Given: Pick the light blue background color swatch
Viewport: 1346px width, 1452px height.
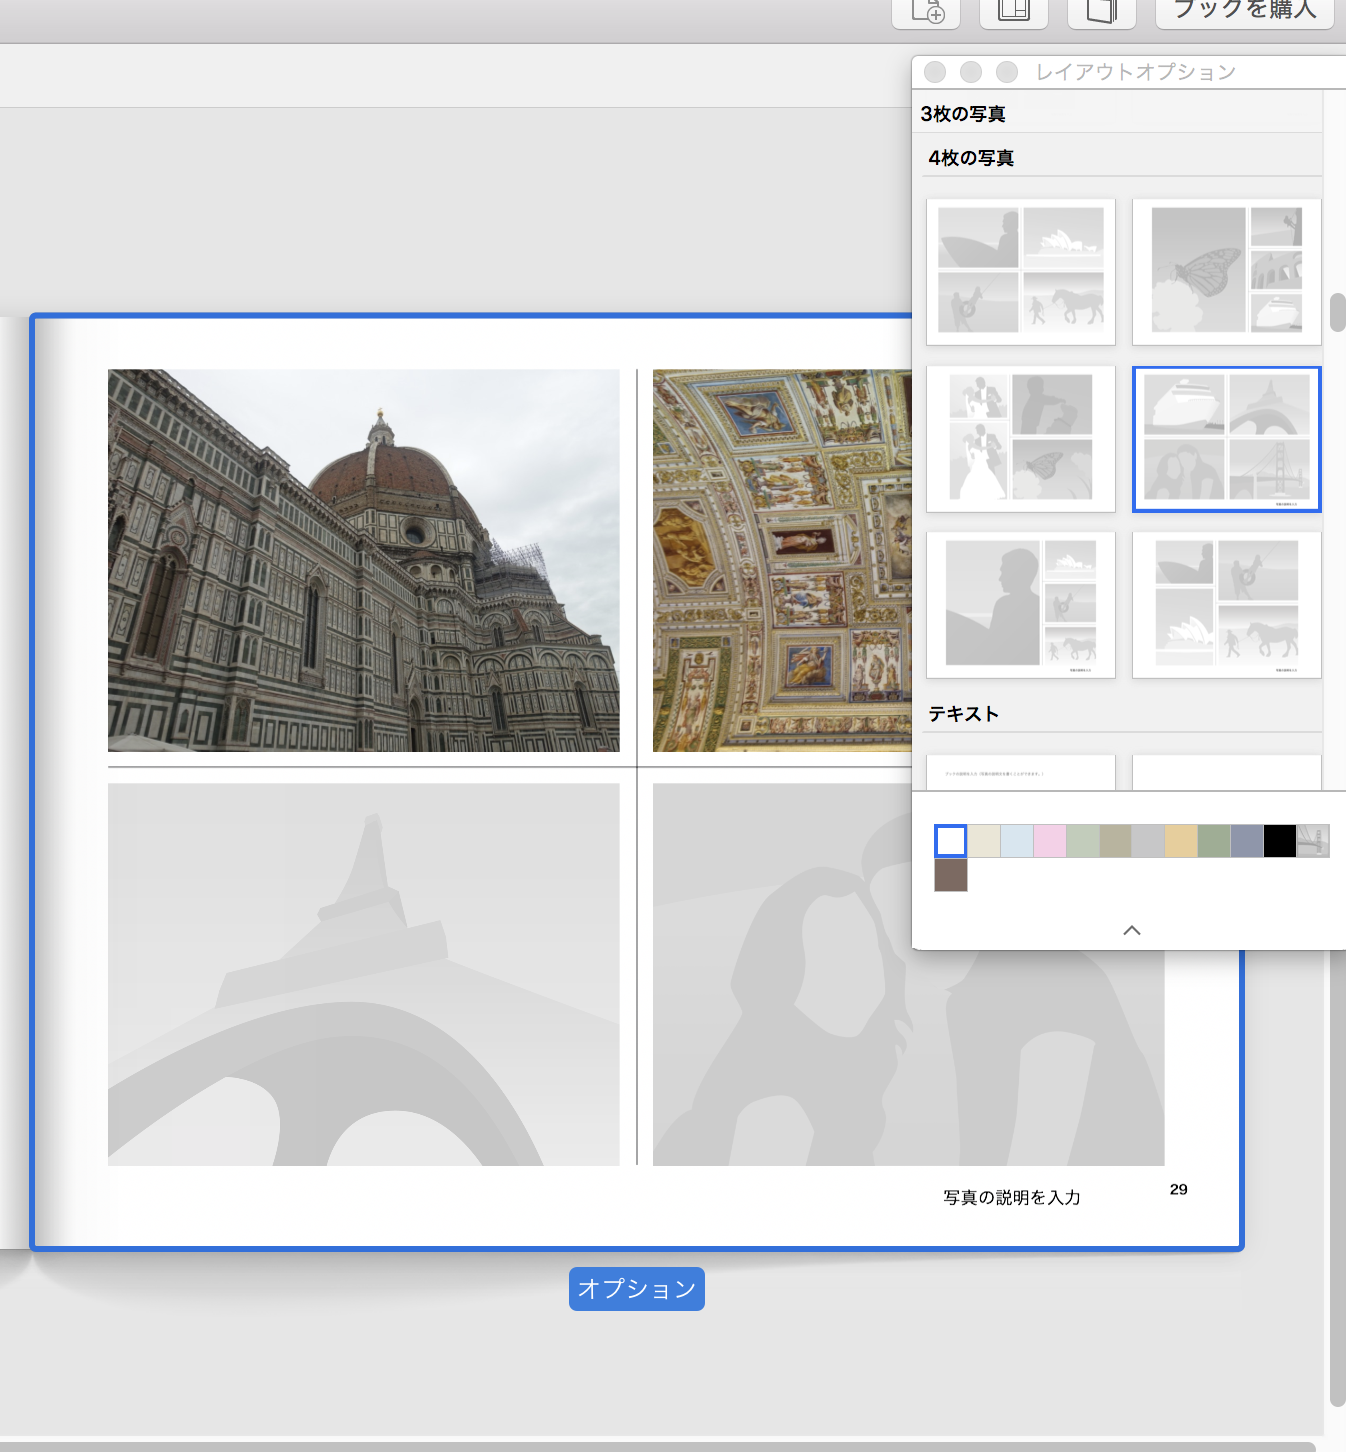Looking at the screenshot, I should click(x=1017, y=841).
